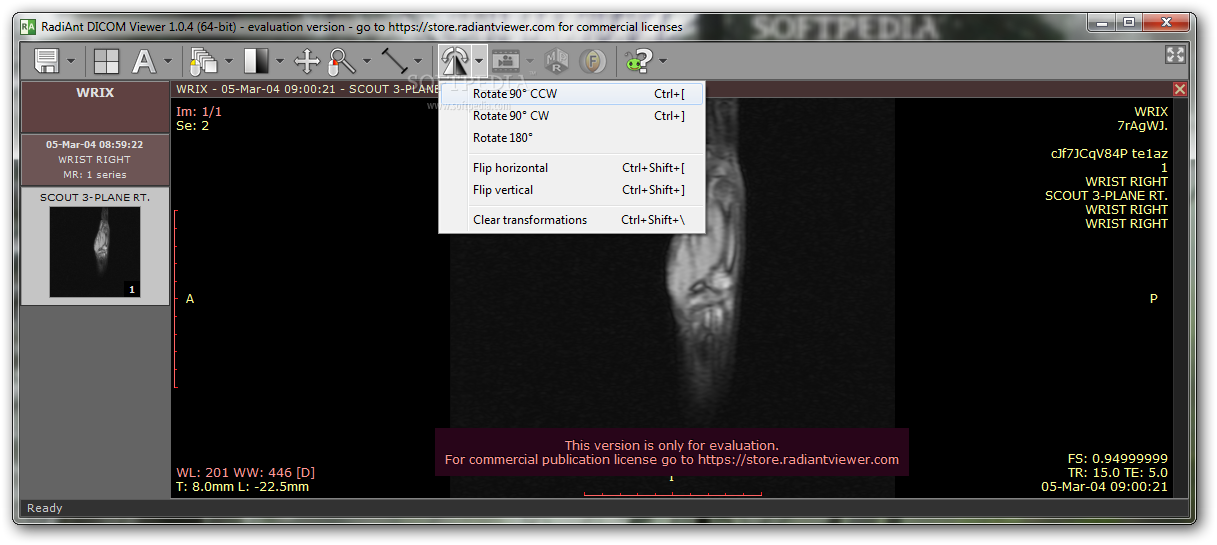Click the green ant help icon

(638, 62)
